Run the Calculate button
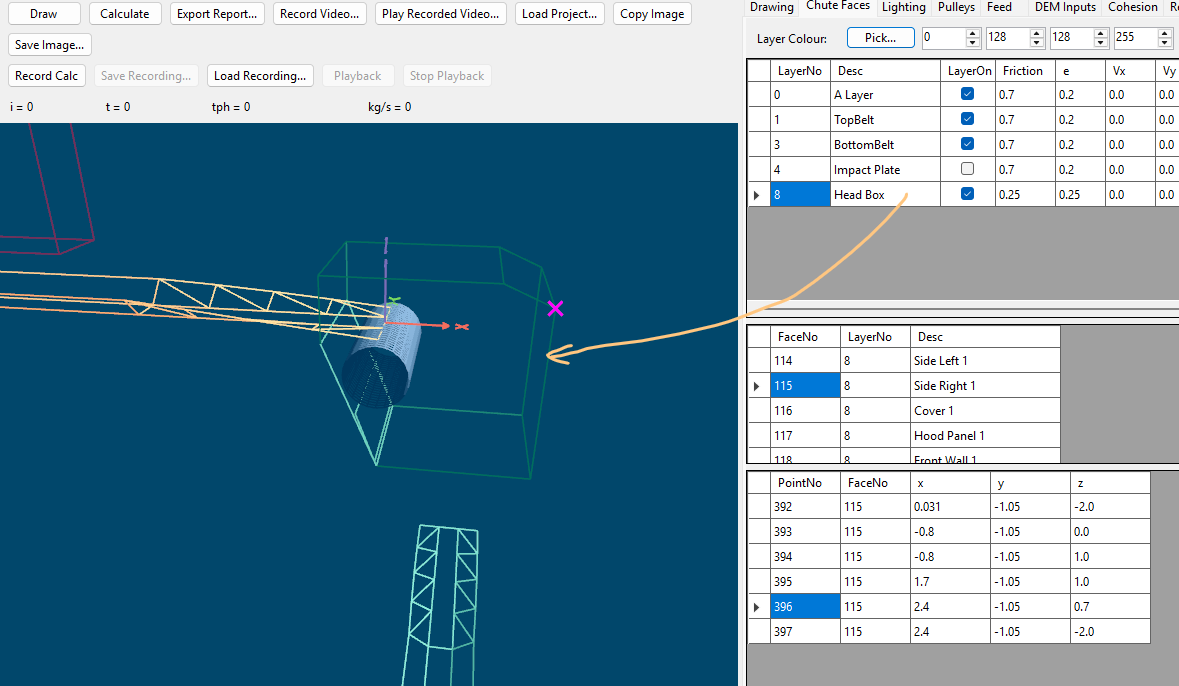 click(125, 14)
